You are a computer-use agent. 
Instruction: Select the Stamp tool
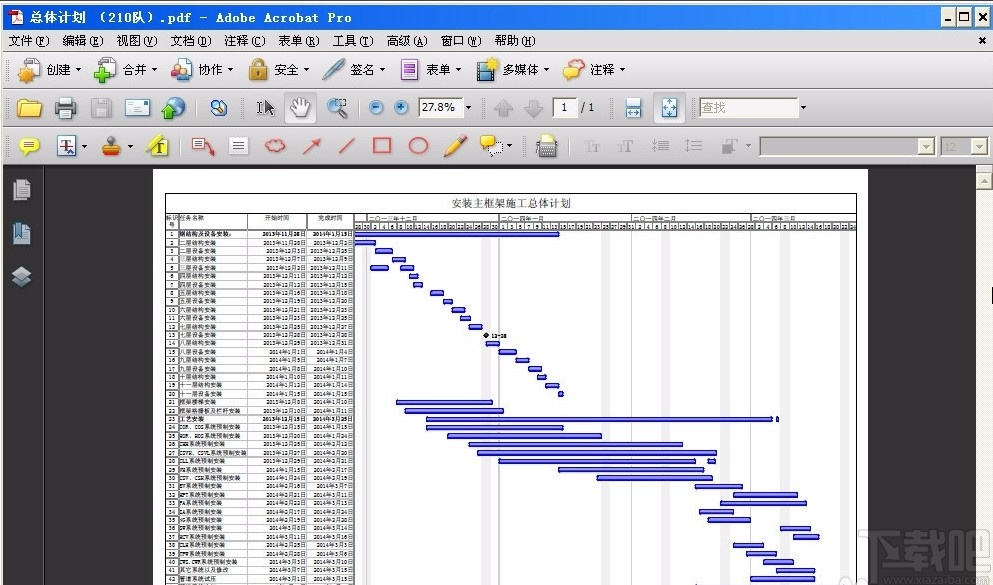pyautogui.click(x=113, y=145)
